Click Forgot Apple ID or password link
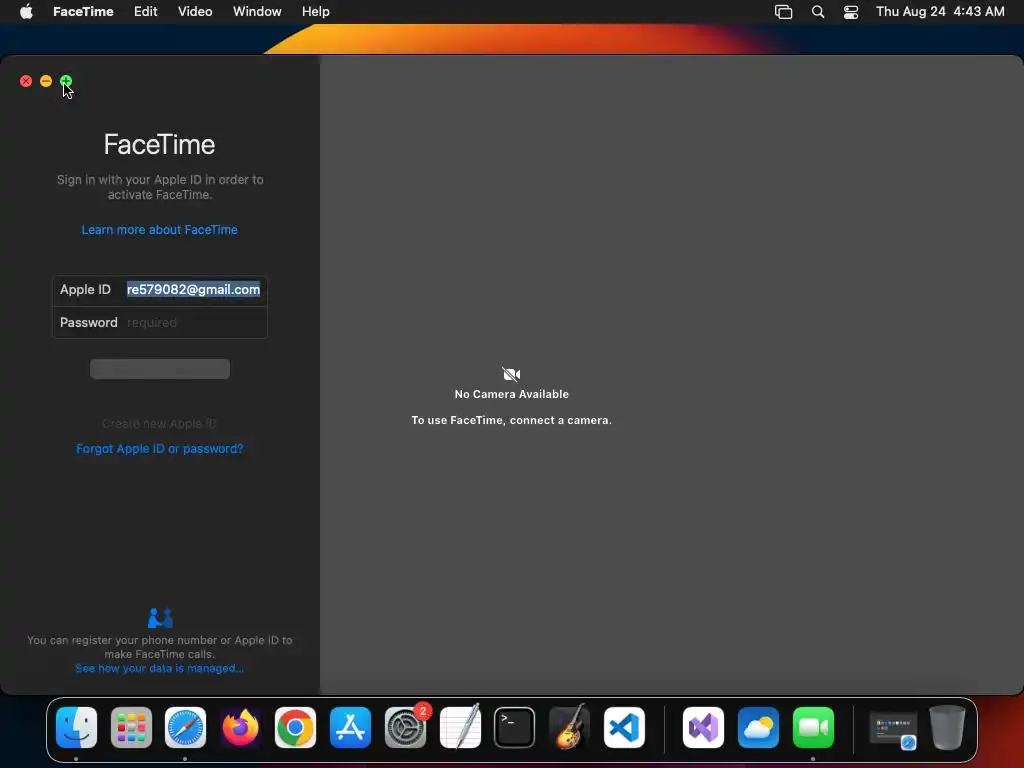The height and width of the screenshot is (768, 1024). 159,449
